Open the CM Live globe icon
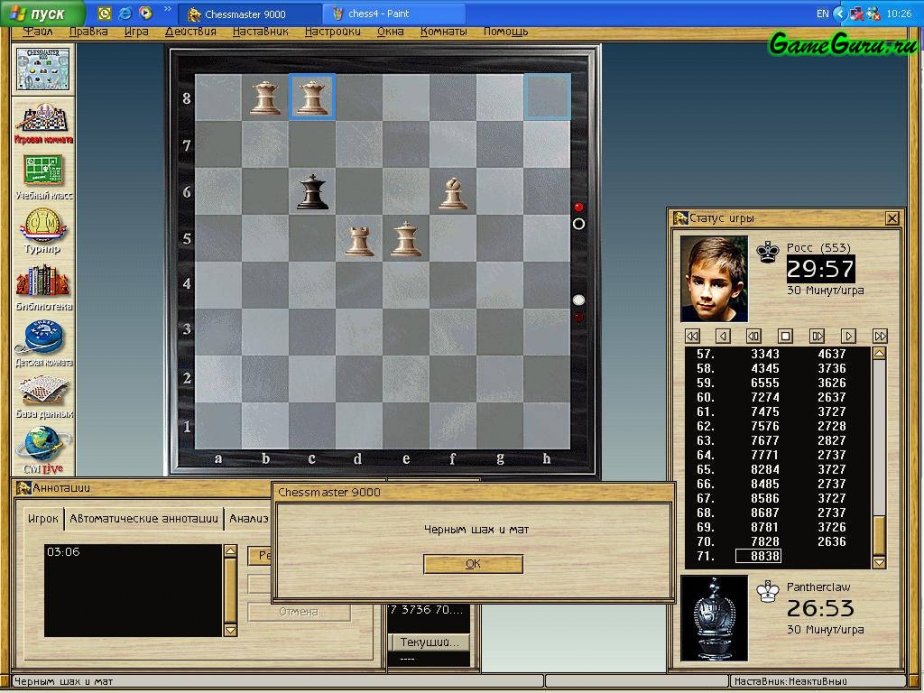This screenshot has height=693, width=924. pyautogui.click(x=43, y=451)
